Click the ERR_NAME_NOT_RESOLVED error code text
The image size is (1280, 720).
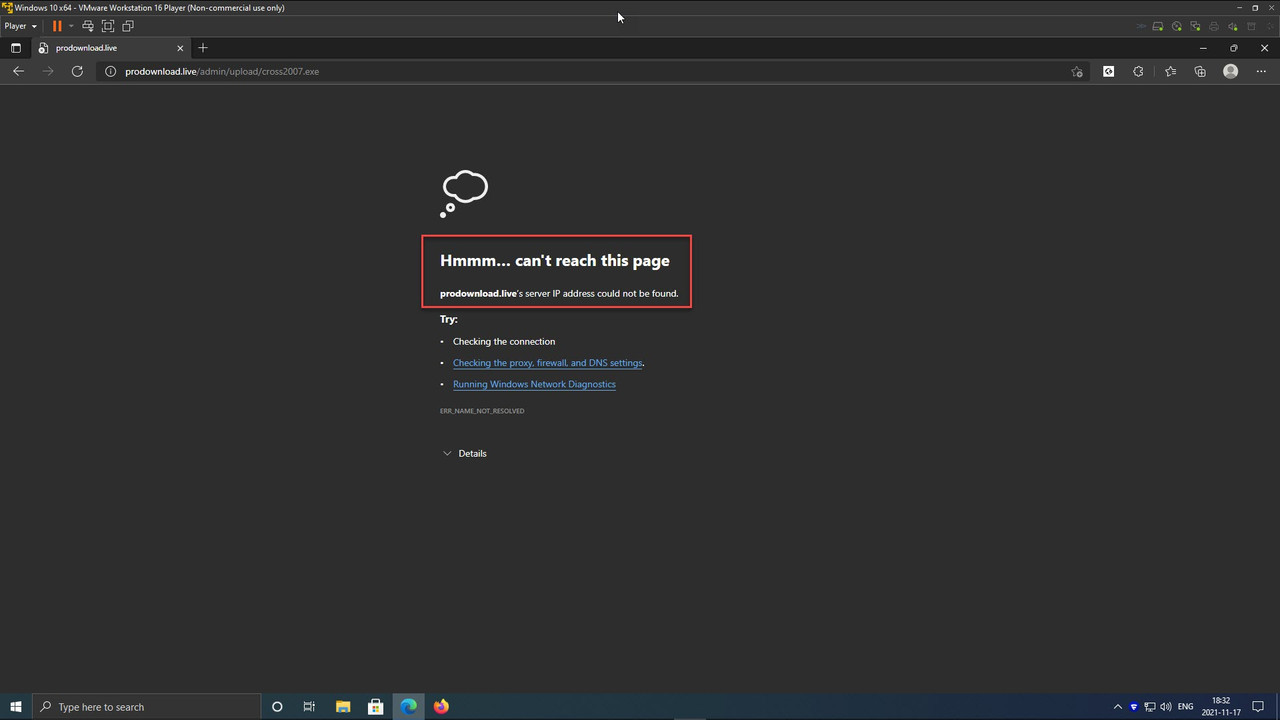click(x=482, y=411)
